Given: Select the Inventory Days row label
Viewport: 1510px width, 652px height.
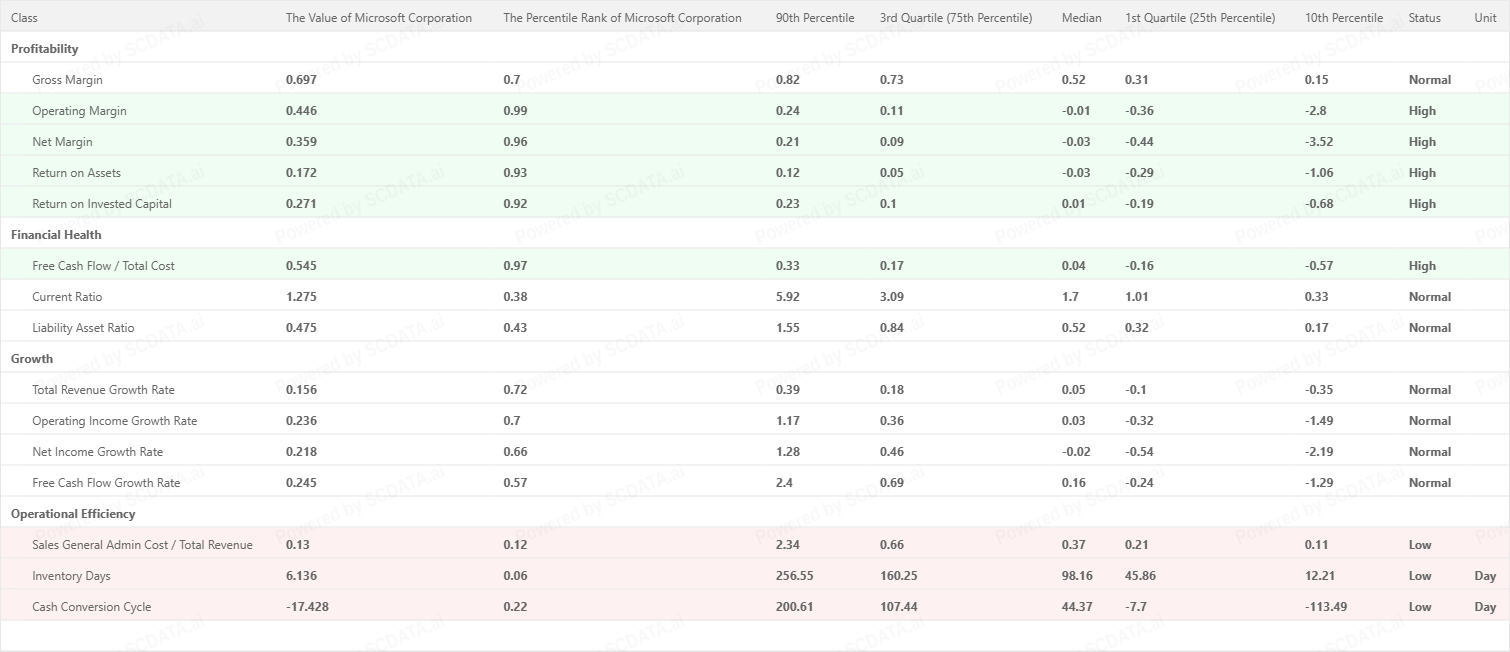Looking at the screenshot, I should click(71, 576).
